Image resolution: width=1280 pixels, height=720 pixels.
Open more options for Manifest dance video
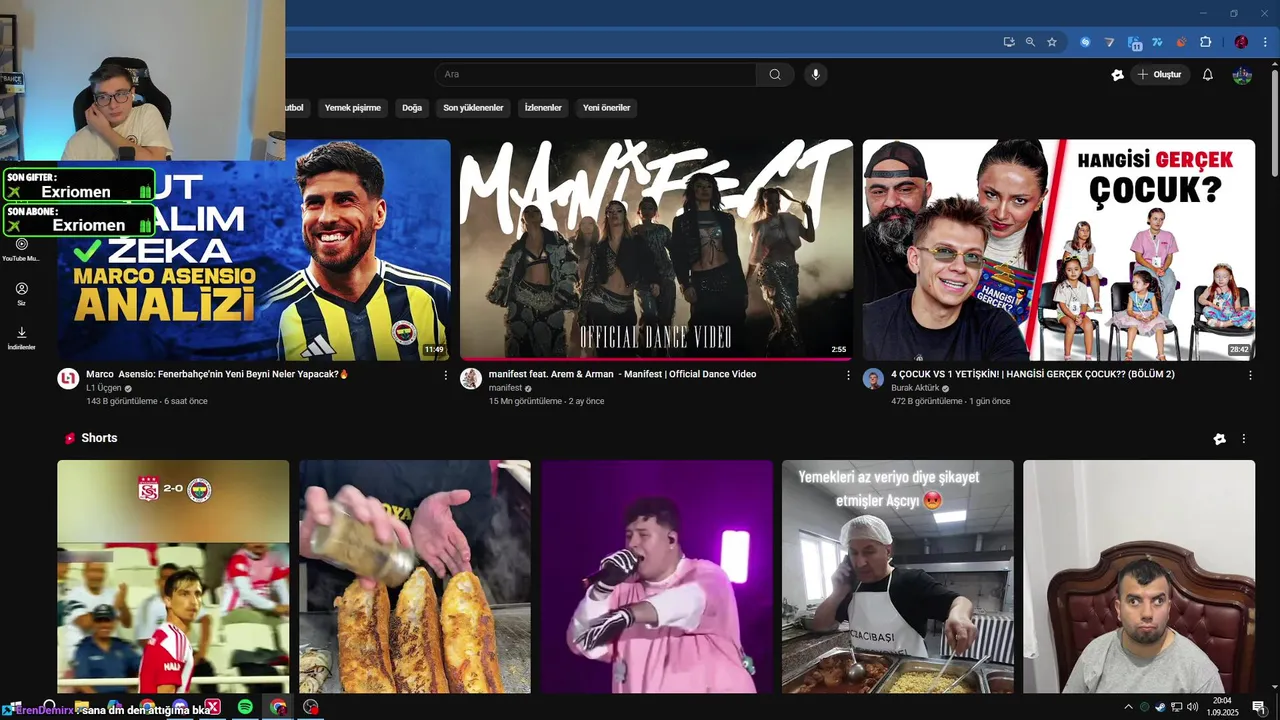point(848,375)
